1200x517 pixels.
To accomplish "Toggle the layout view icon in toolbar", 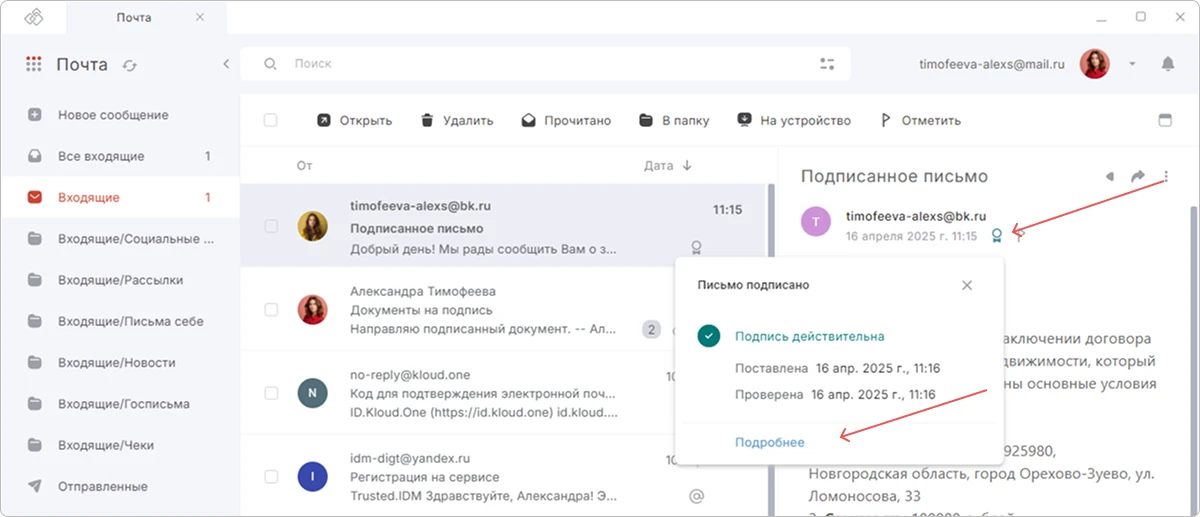I will click(x=1164, y=120).
